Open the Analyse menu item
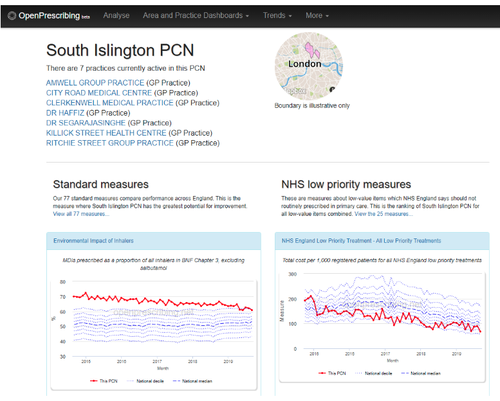 (x=116, y=15)
